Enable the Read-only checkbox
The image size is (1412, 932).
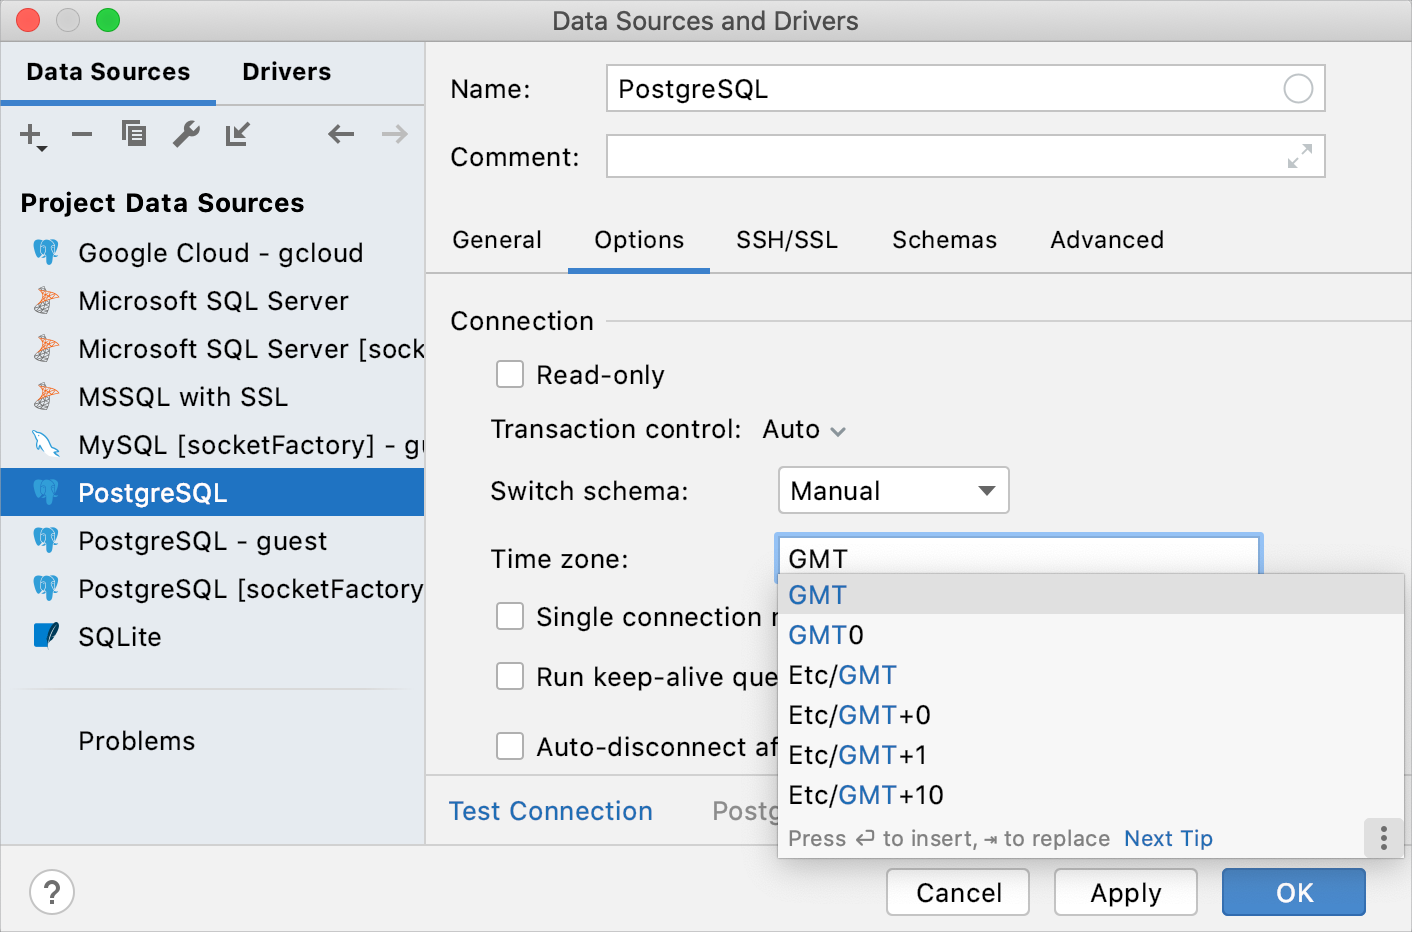tap(510, 374)
